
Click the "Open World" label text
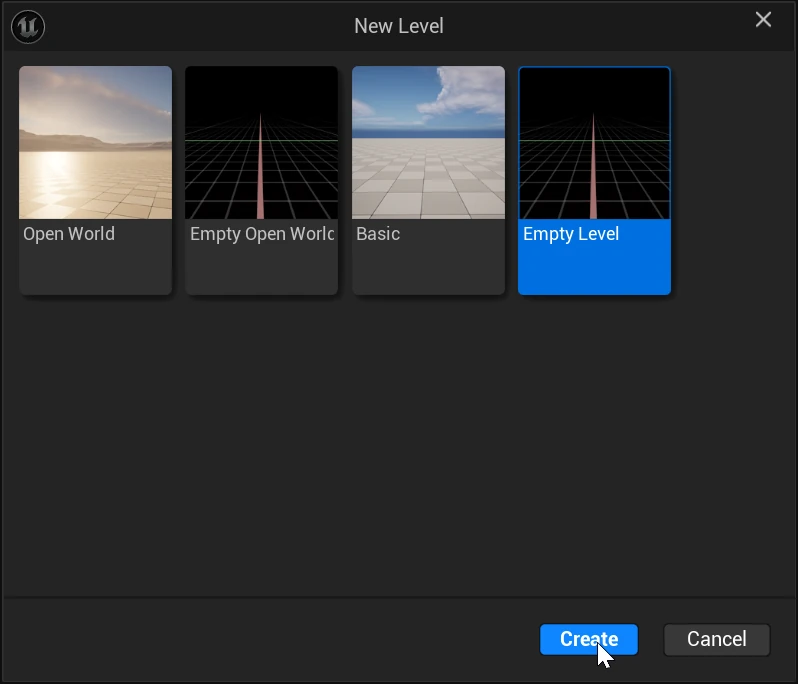tap(69, 234)
